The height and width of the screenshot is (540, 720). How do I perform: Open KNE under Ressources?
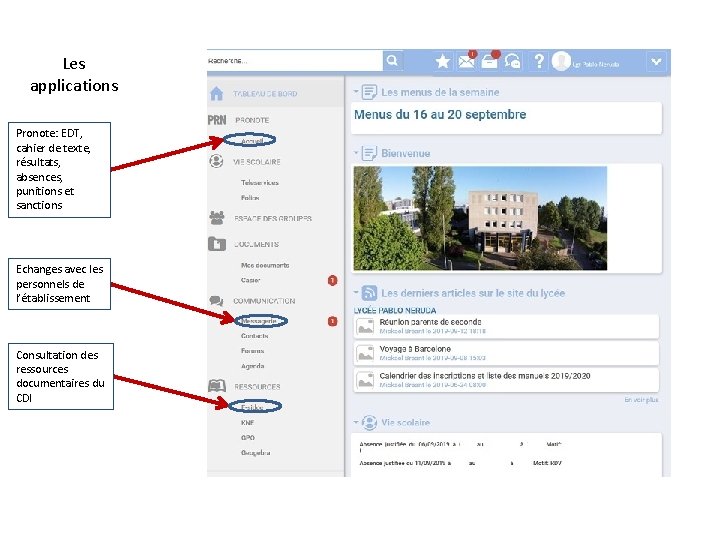[x=248, y=422]
